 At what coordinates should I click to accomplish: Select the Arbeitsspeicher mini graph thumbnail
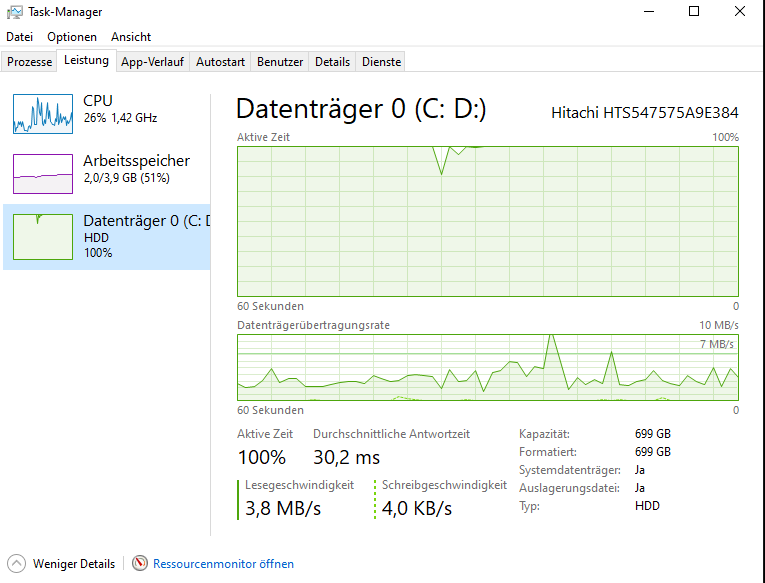[x=43, y=174]
